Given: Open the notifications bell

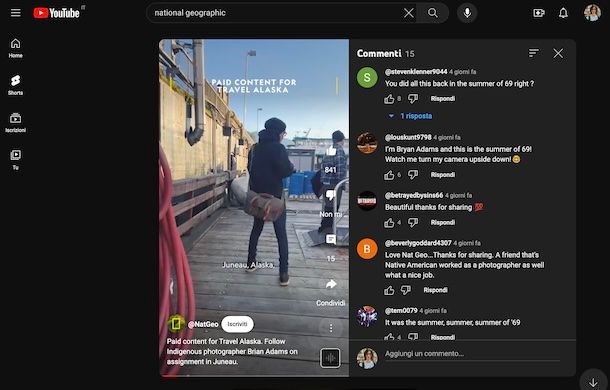Looking at the screenshot, I should click(x=563, y=13).
